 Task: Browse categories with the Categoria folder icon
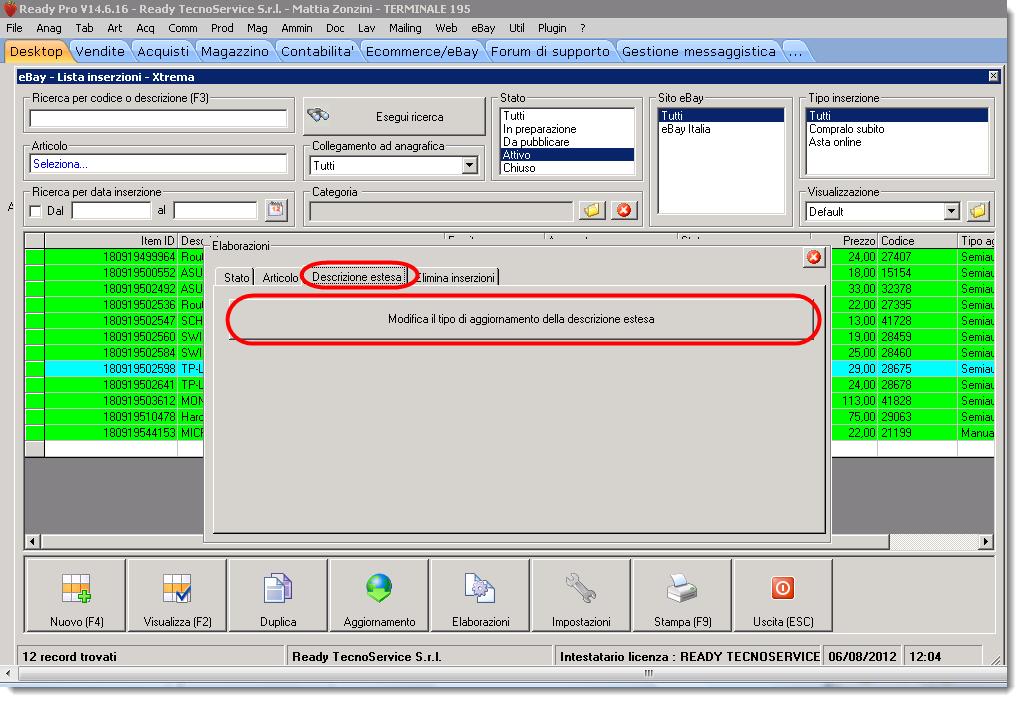point(592,211)
